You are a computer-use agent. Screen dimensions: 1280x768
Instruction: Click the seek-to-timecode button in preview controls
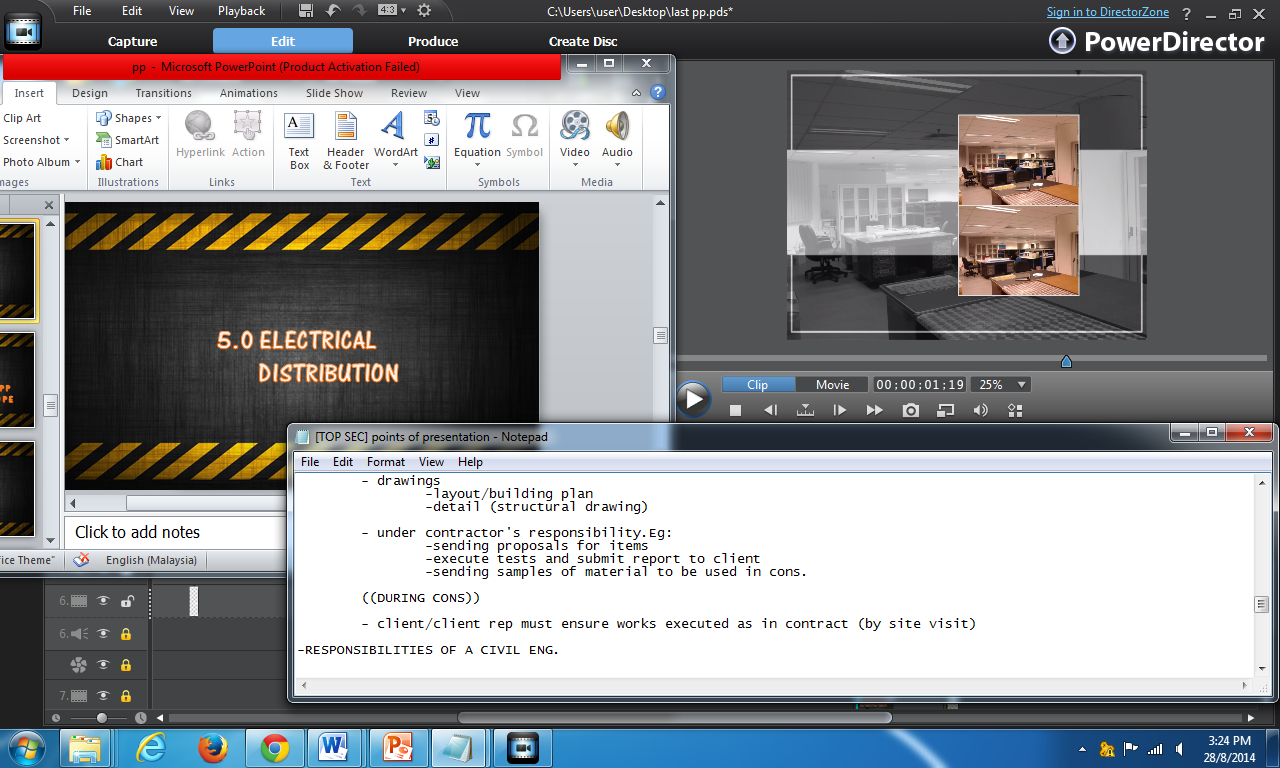[x=805, y=410]
